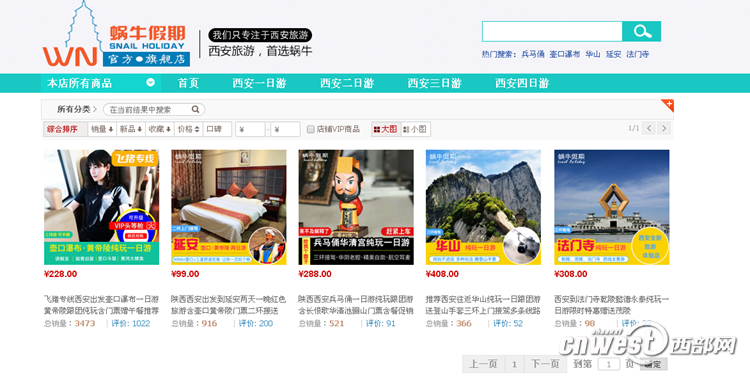This screenshot has width=750, height=380.
Task: Click the 上一页 pagination button
Action: pos(483,364)
